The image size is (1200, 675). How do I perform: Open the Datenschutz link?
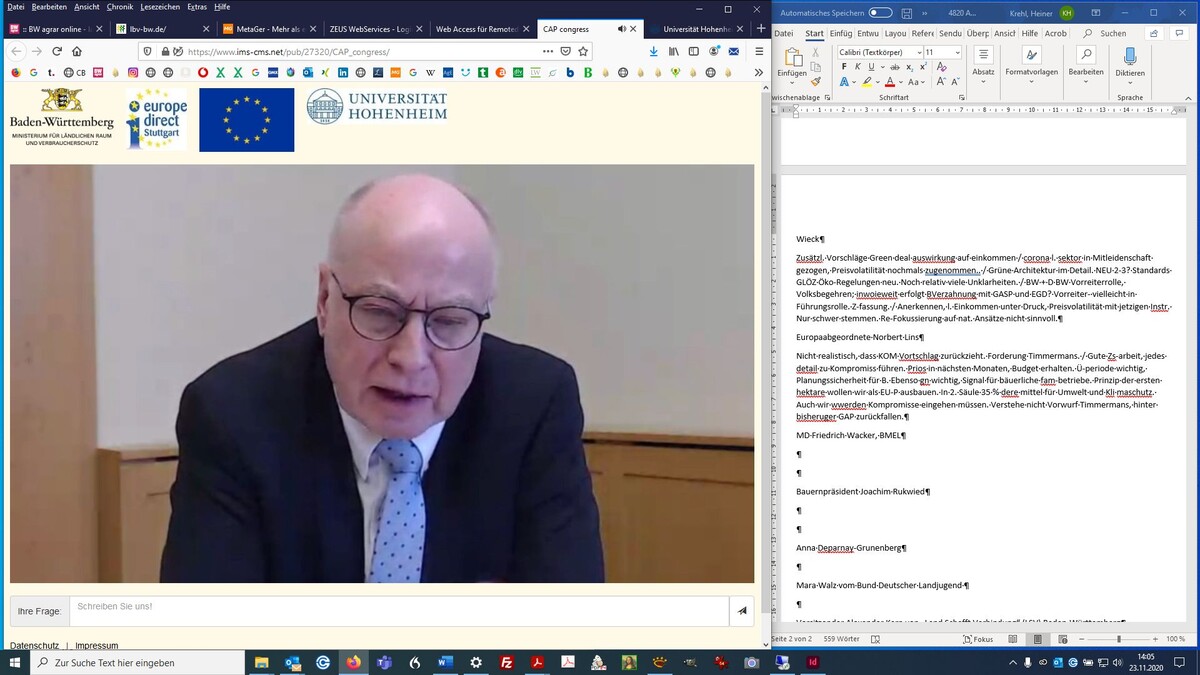pyautogui.click(x=34, y=645)
